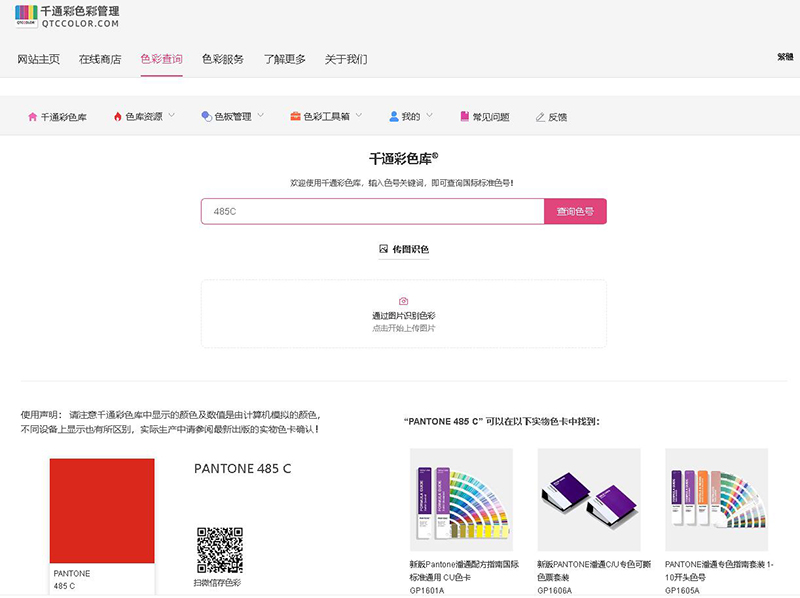Expand the 色库资源 dropdown arrow
800x598 pixels.
pos(171,116)
